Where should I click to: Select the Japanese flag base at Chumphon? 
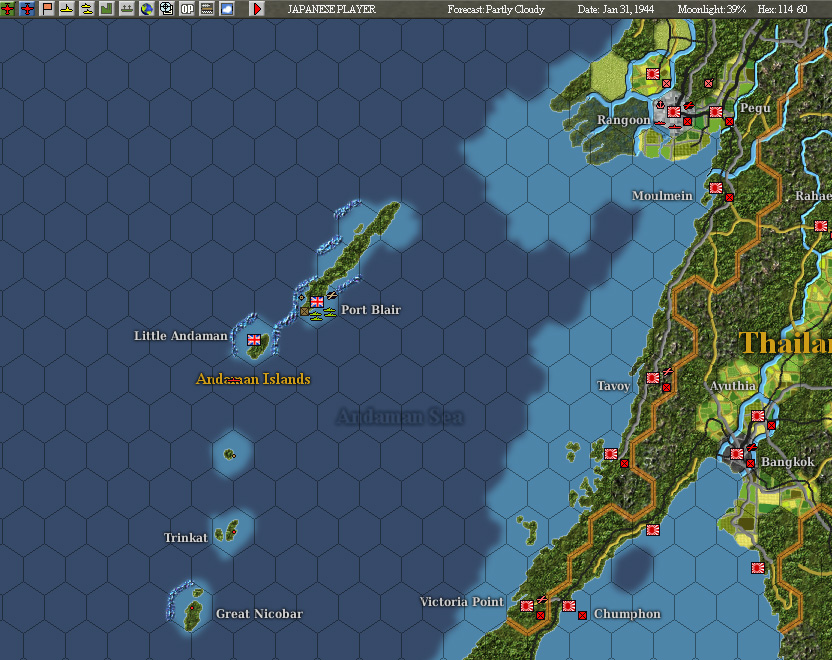point(569,606)
